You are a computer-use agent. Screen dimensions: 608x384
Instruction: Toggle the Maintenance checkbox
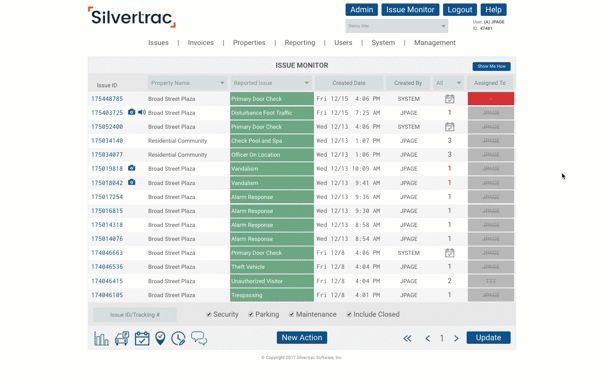click(292, 314)
